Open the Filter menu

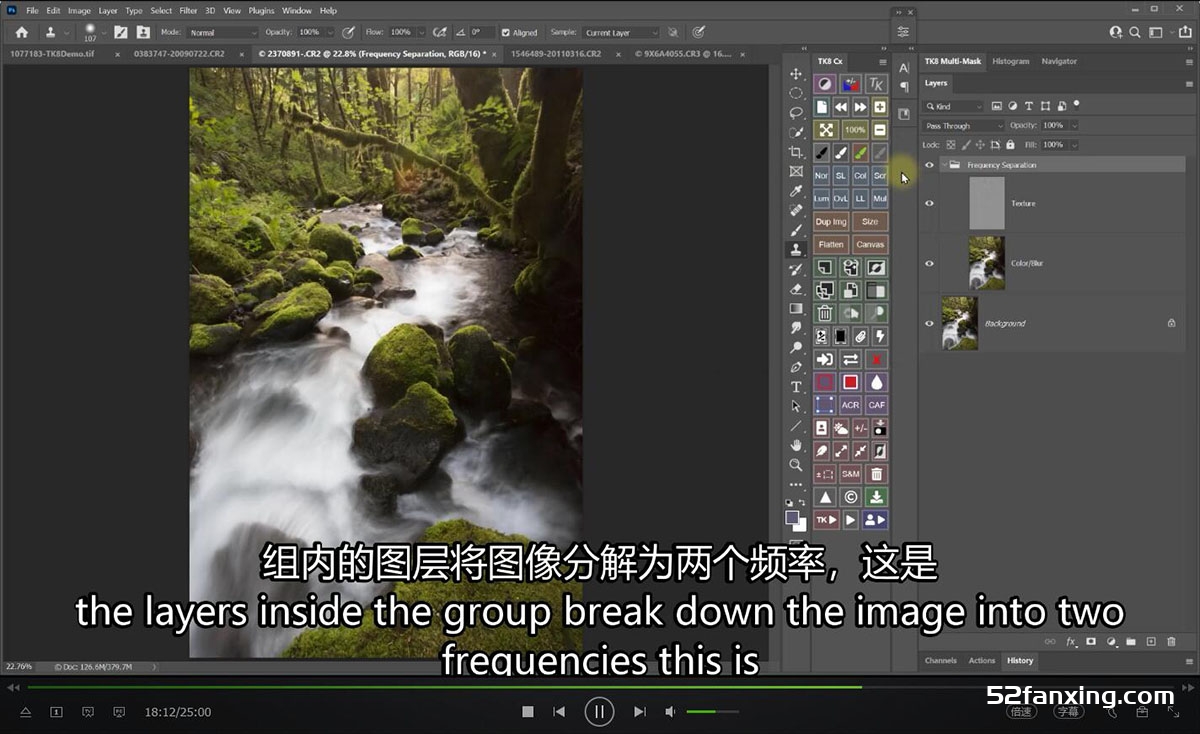[x=188, y=11]
